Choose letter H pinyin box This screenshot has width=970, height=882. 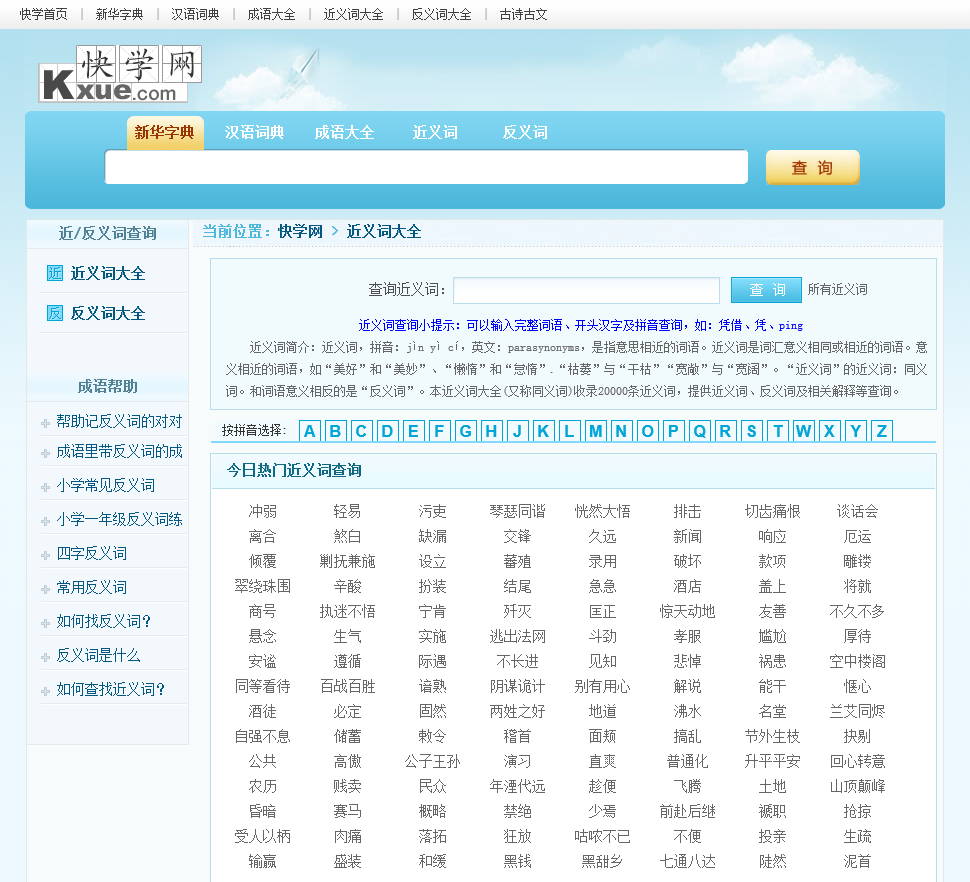(491, 431)
